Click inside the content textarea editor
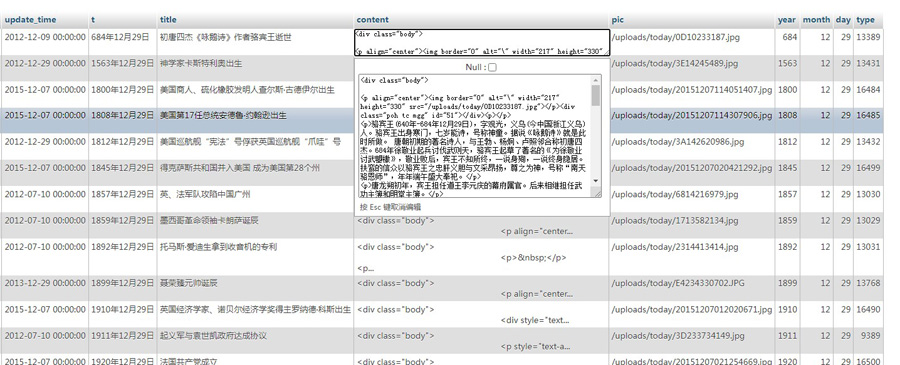The width and height of the screenshot is (900, 365). coord(476,136)
